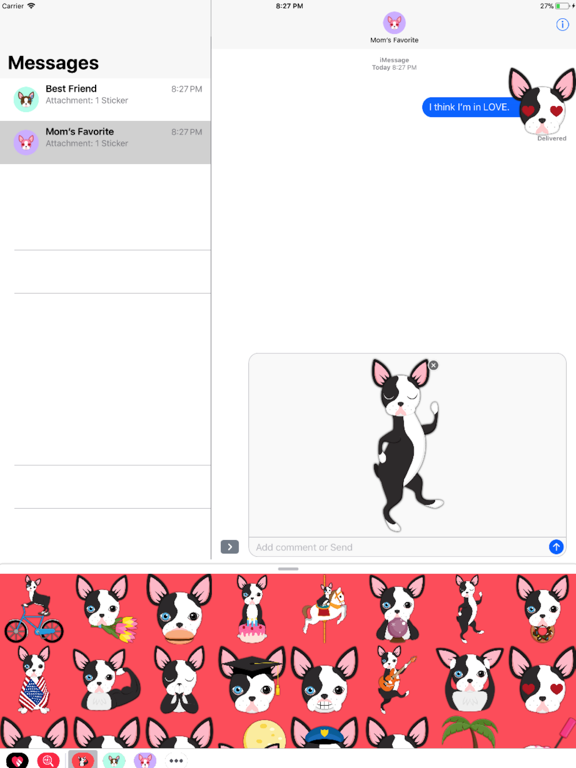Pick the dog on birthday cake sticker

click(x=252, y=609)
